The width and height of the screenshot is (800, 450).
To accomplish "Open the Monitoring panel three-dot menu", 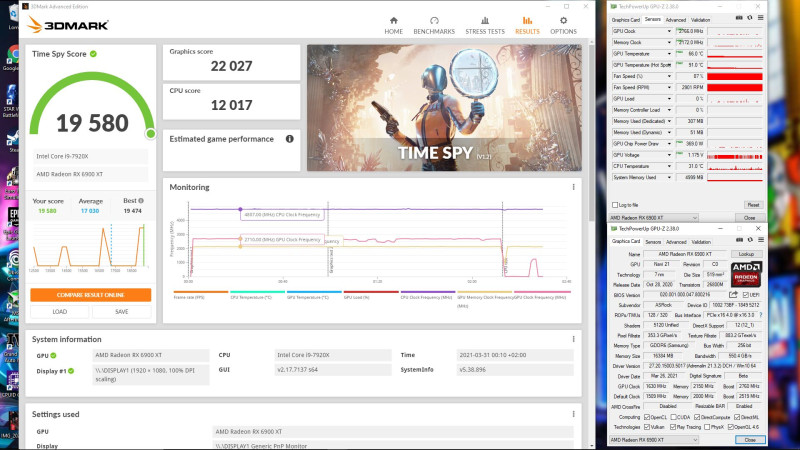I will pyautogui.click(x=573, y=187).
